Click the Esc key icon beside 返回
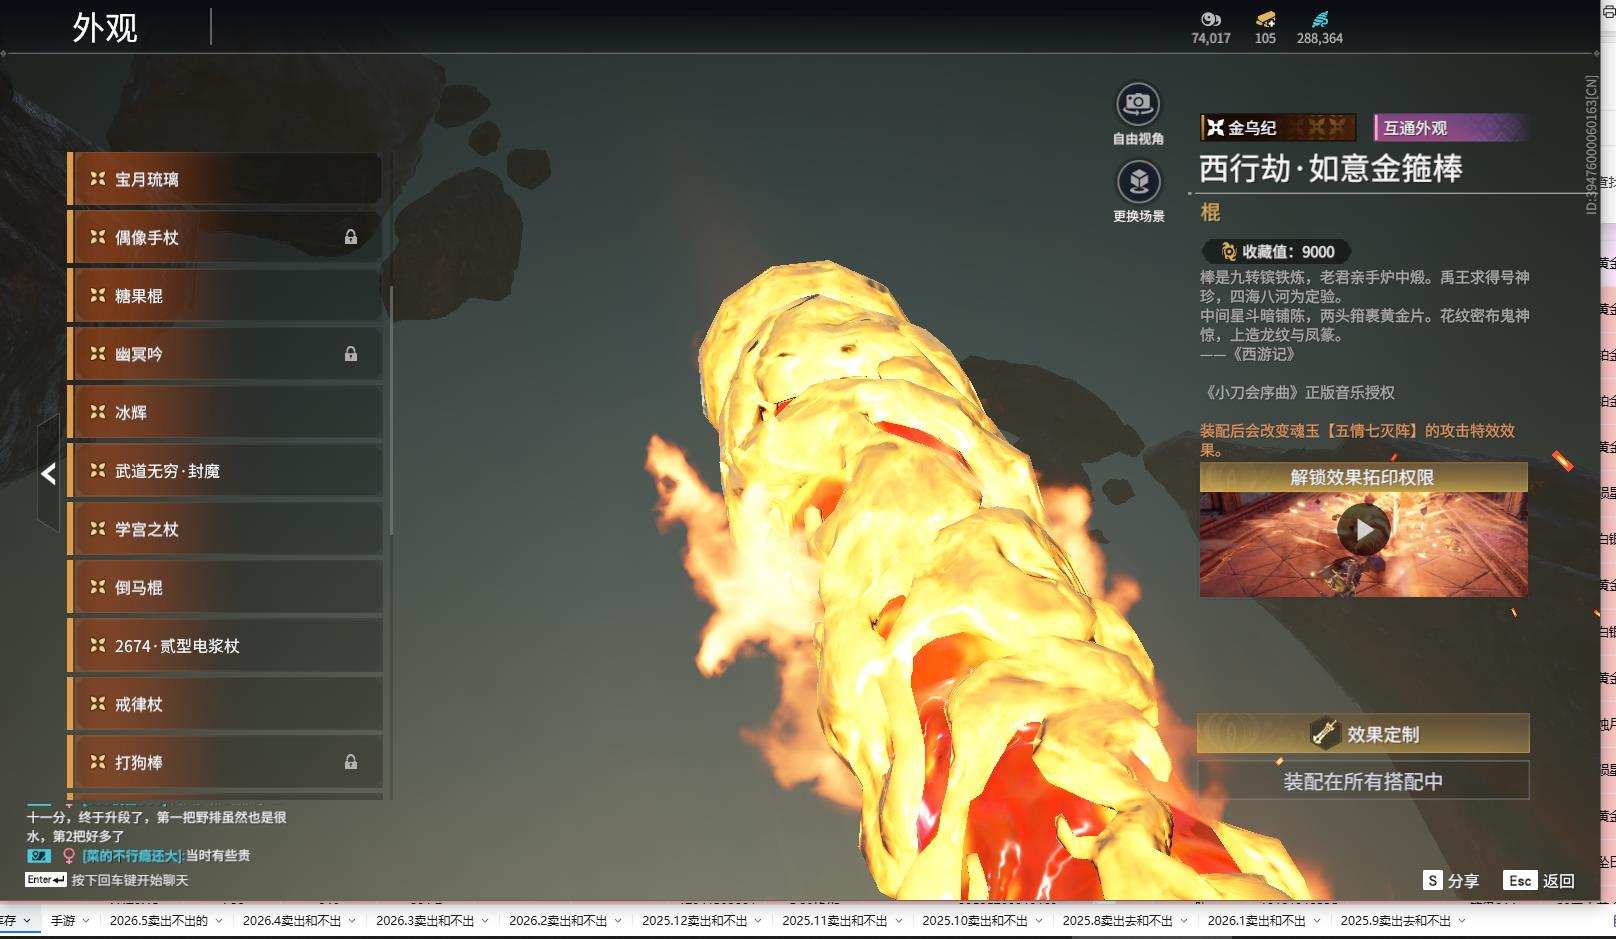Screen dimensions: 1616x939 click(x=1520, y=880)
